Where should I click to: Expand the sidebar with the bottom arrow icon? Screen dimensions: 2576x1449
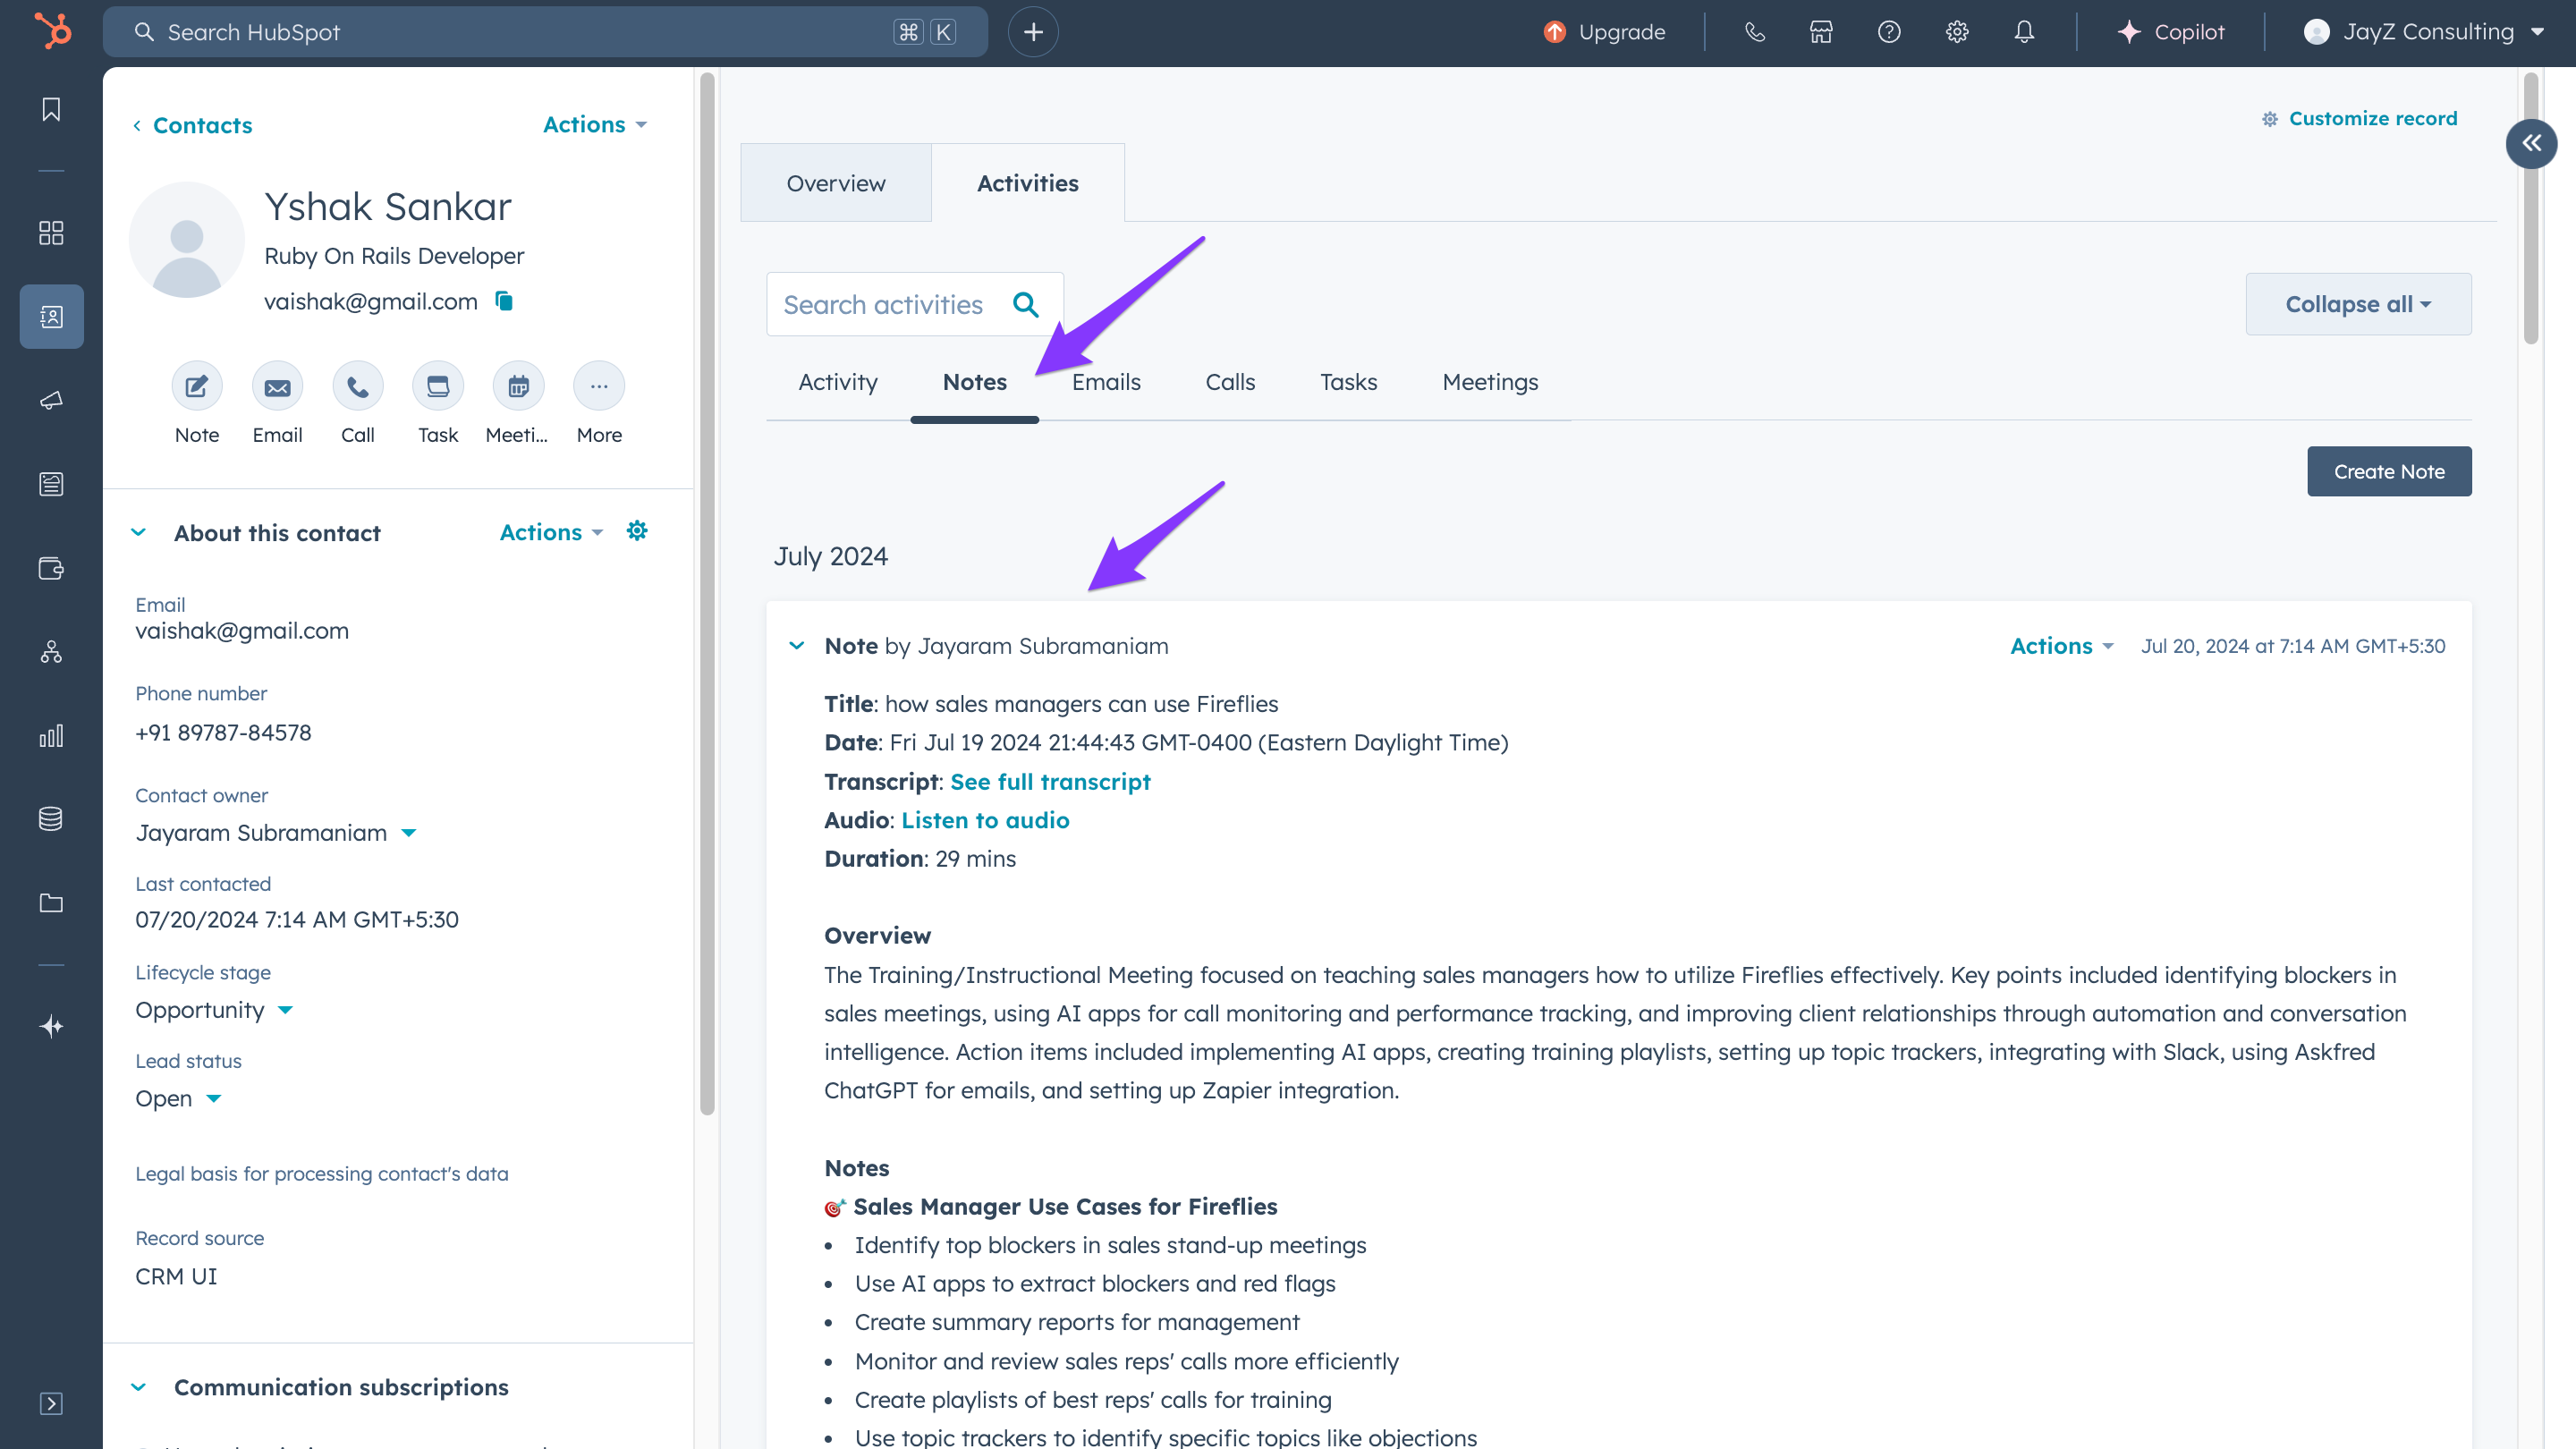(51, 1404)
